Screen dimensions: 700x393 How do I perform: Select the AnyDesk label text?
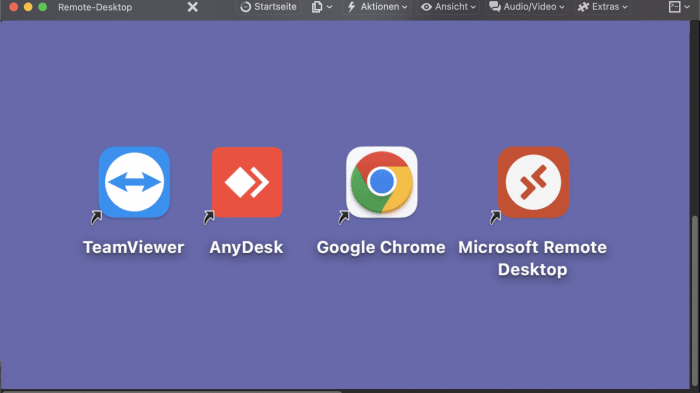[246, 247]
